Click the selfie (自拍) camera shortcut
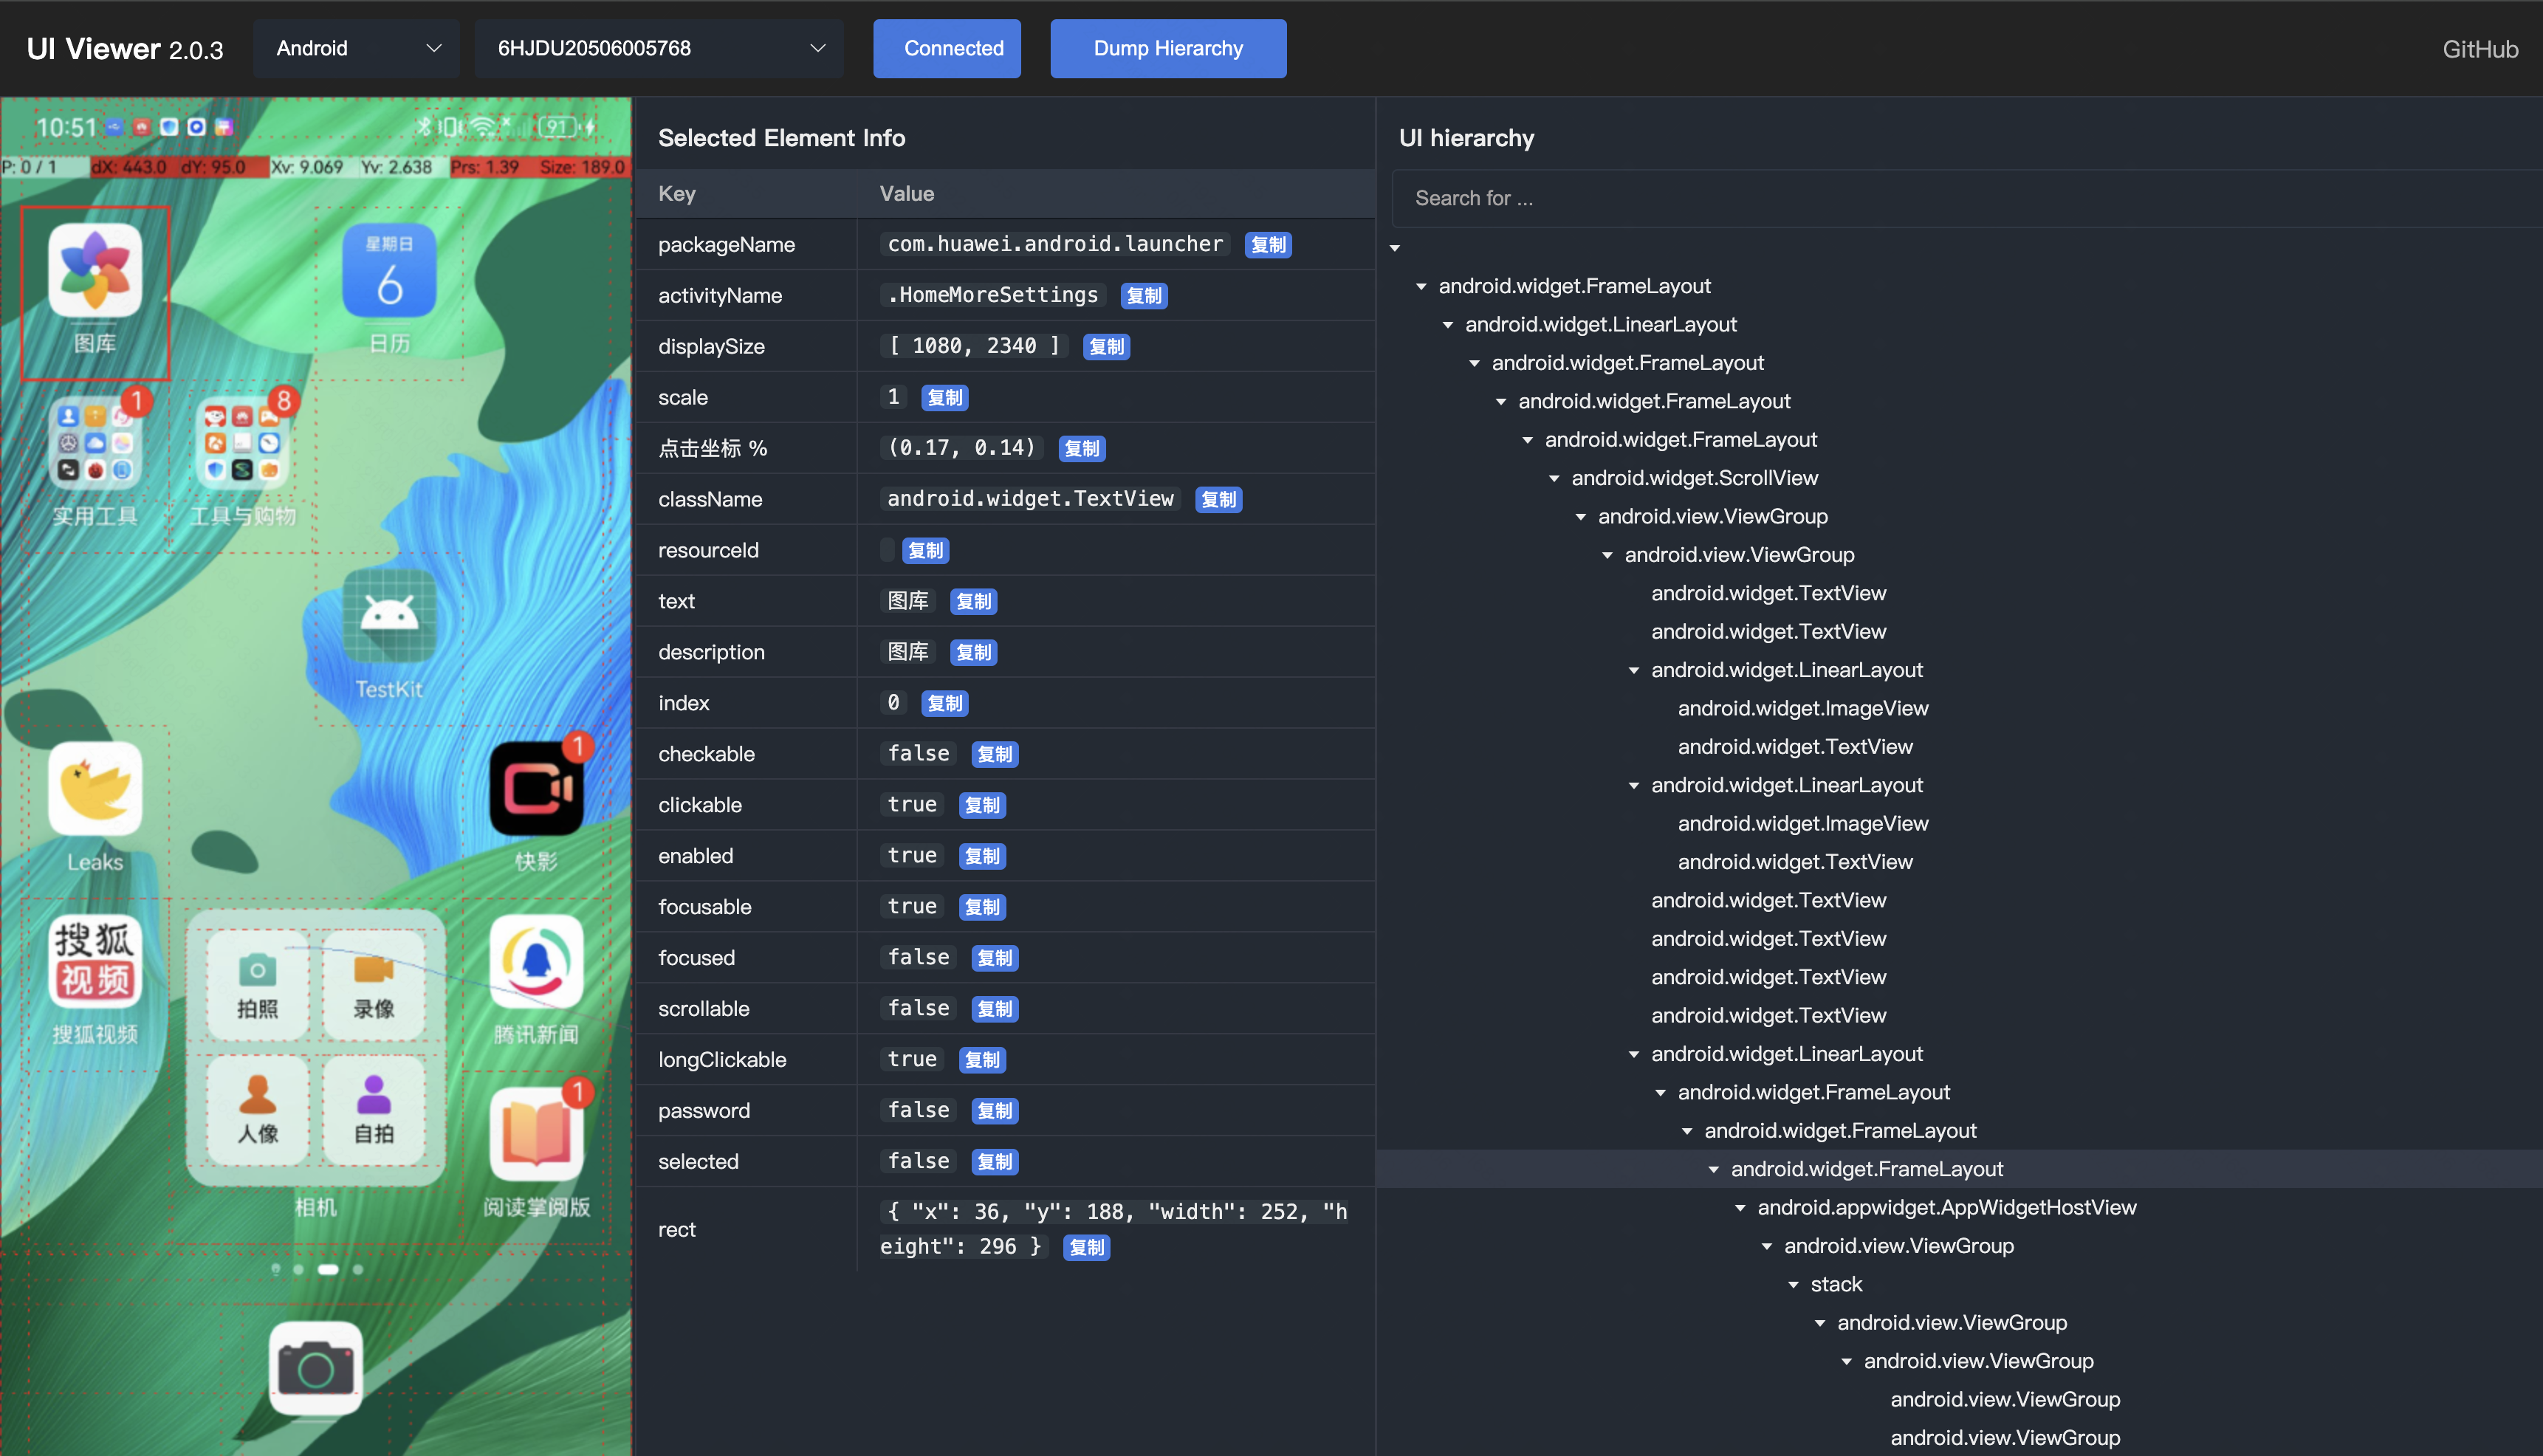2543x1456 pixels. point(374,1109)
